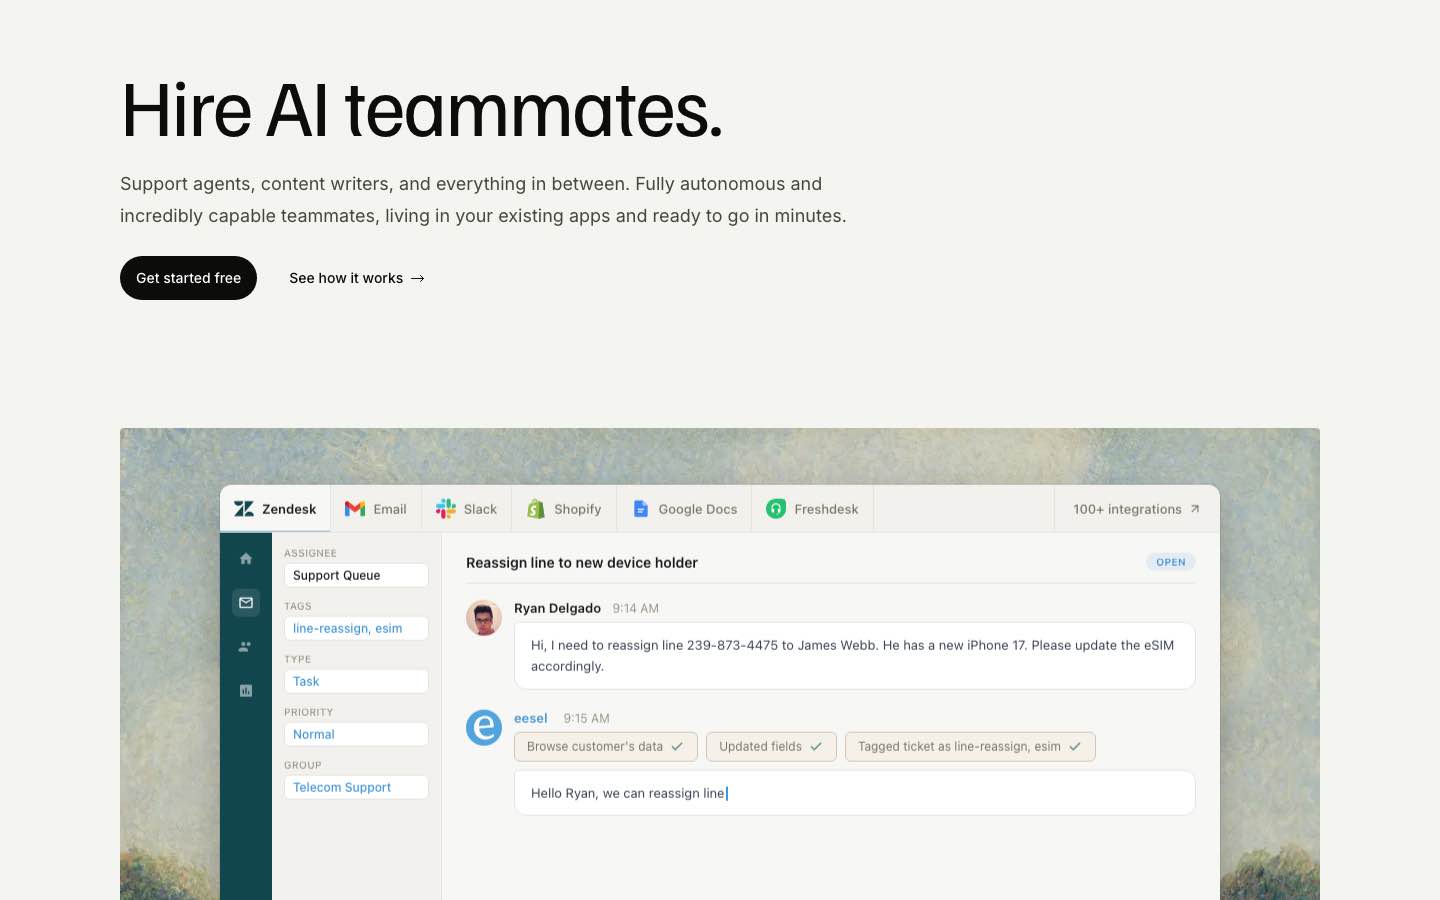The width and height of the screenshot is (1440, 900).
Task: Switch to the Slack tab
Action: pos(466,509)
